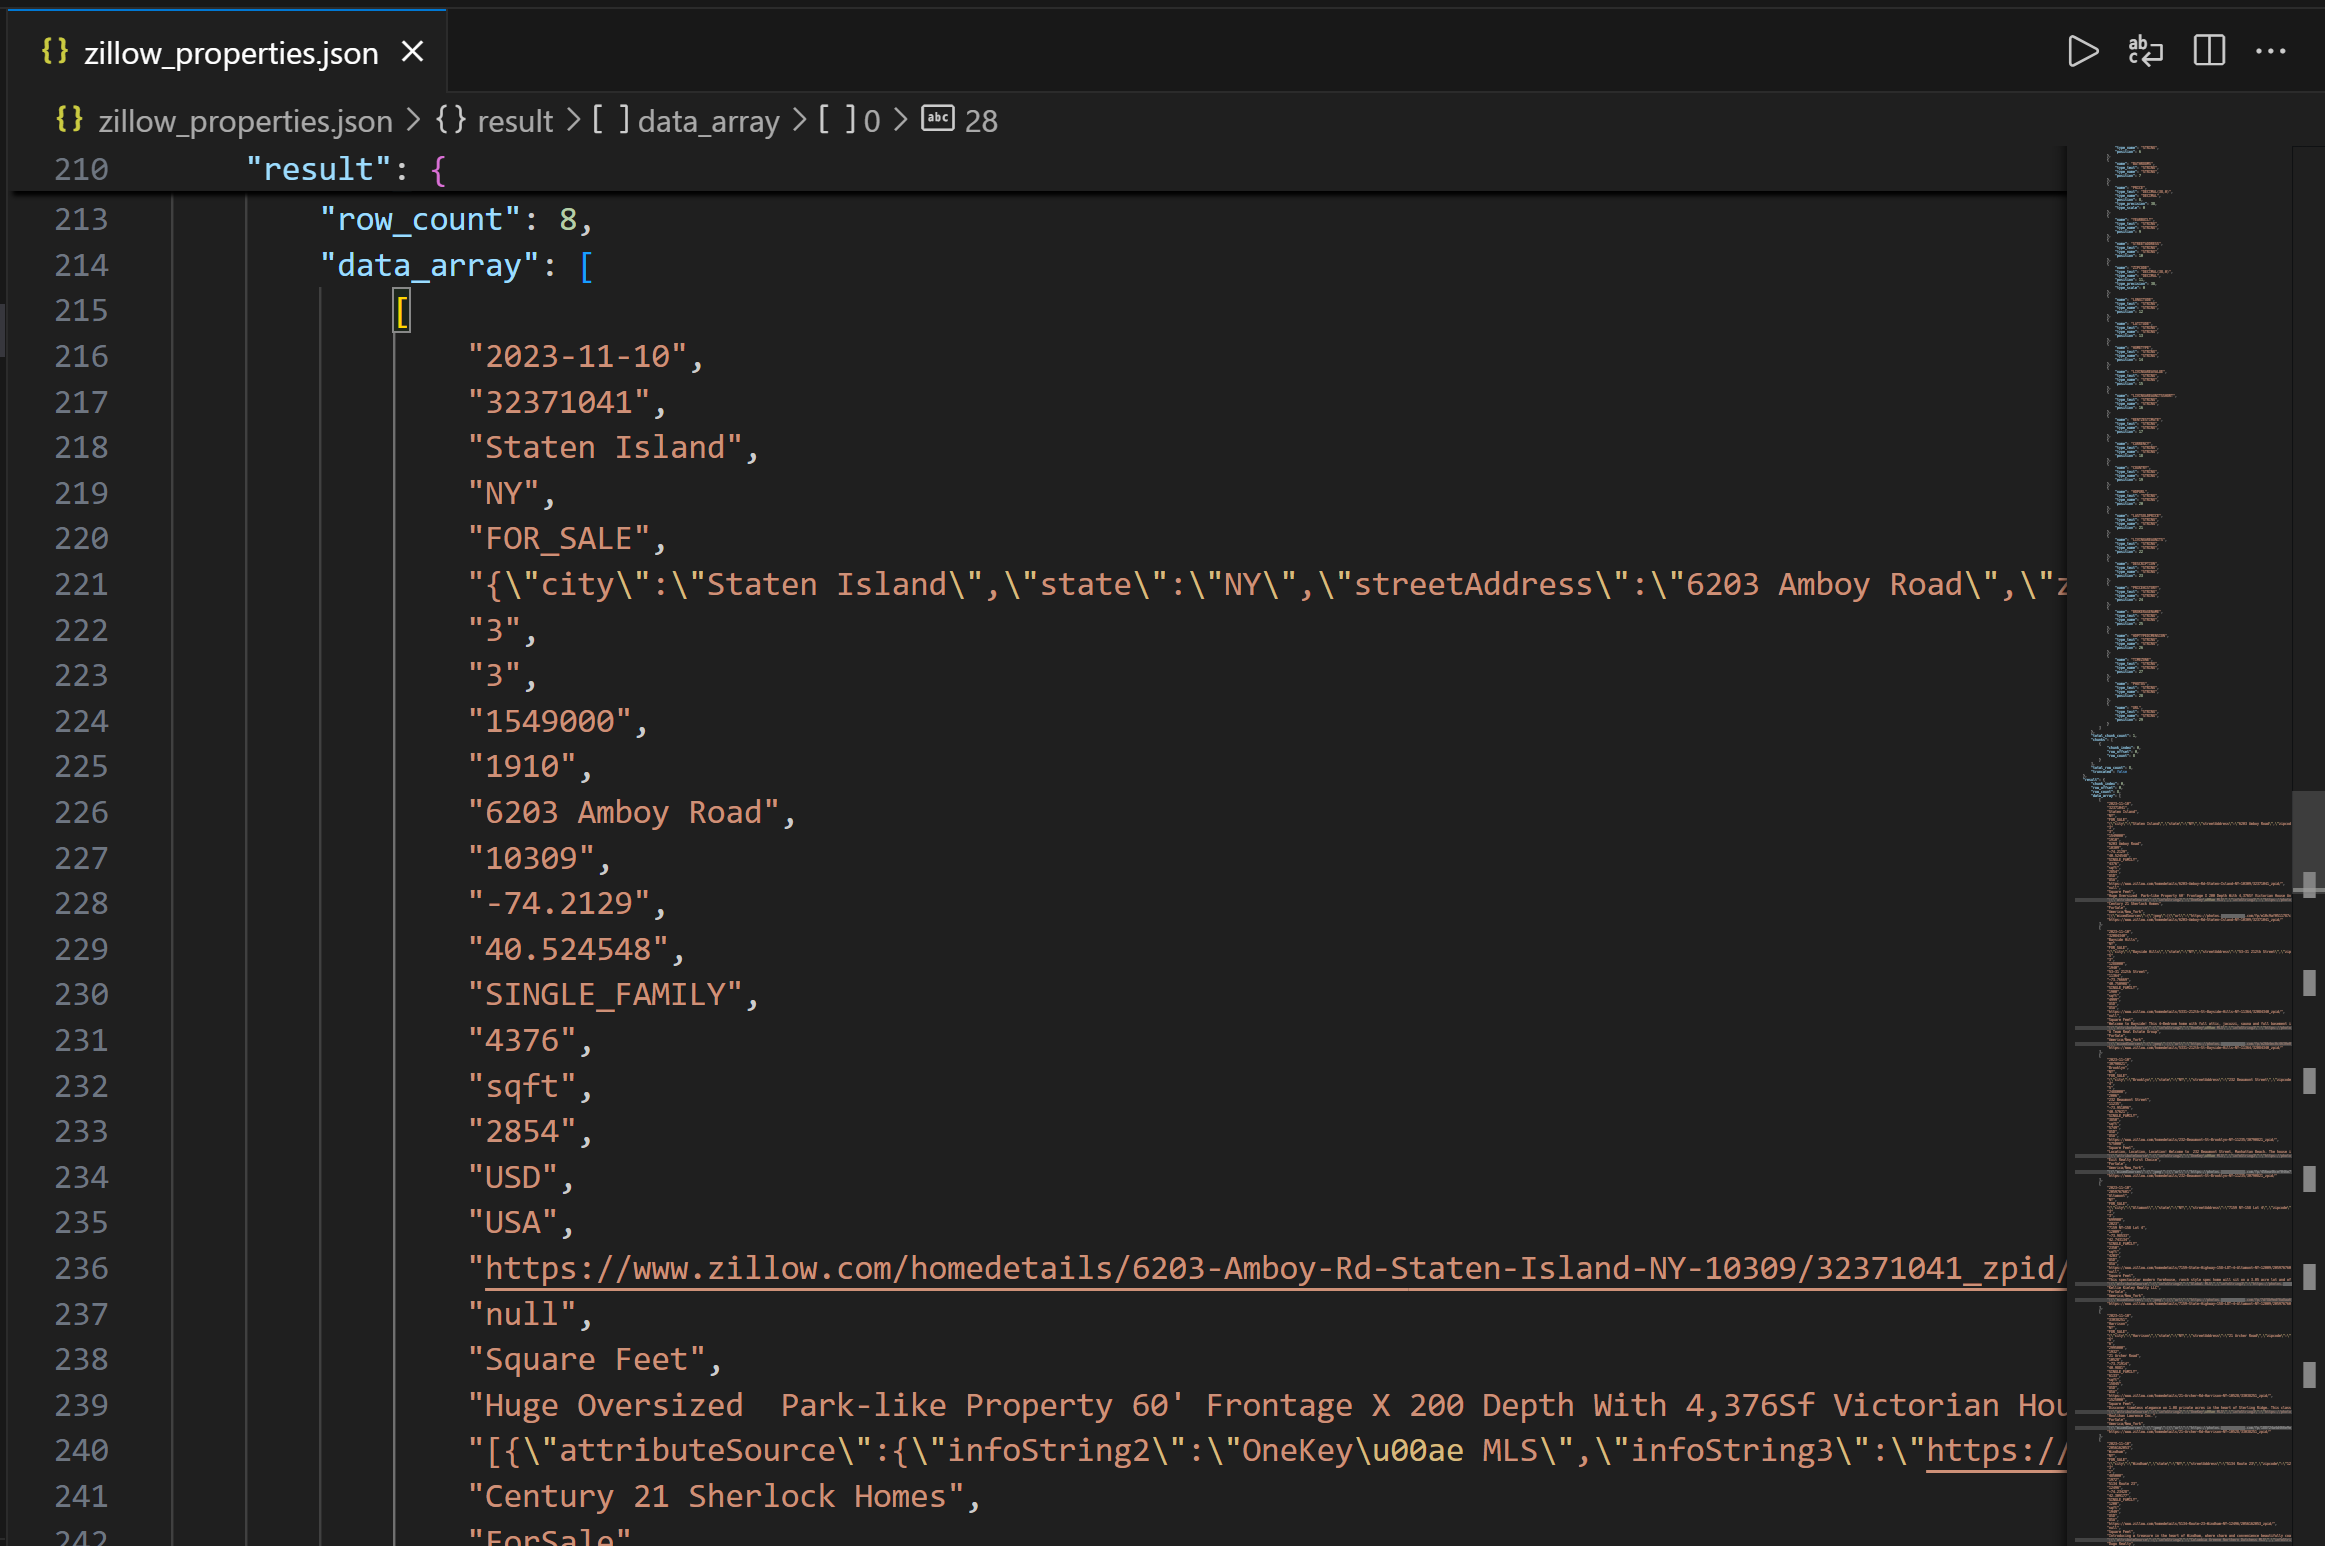
Task: Select the zillow_properties.json editor tab
Action: (x=230, y=51)
